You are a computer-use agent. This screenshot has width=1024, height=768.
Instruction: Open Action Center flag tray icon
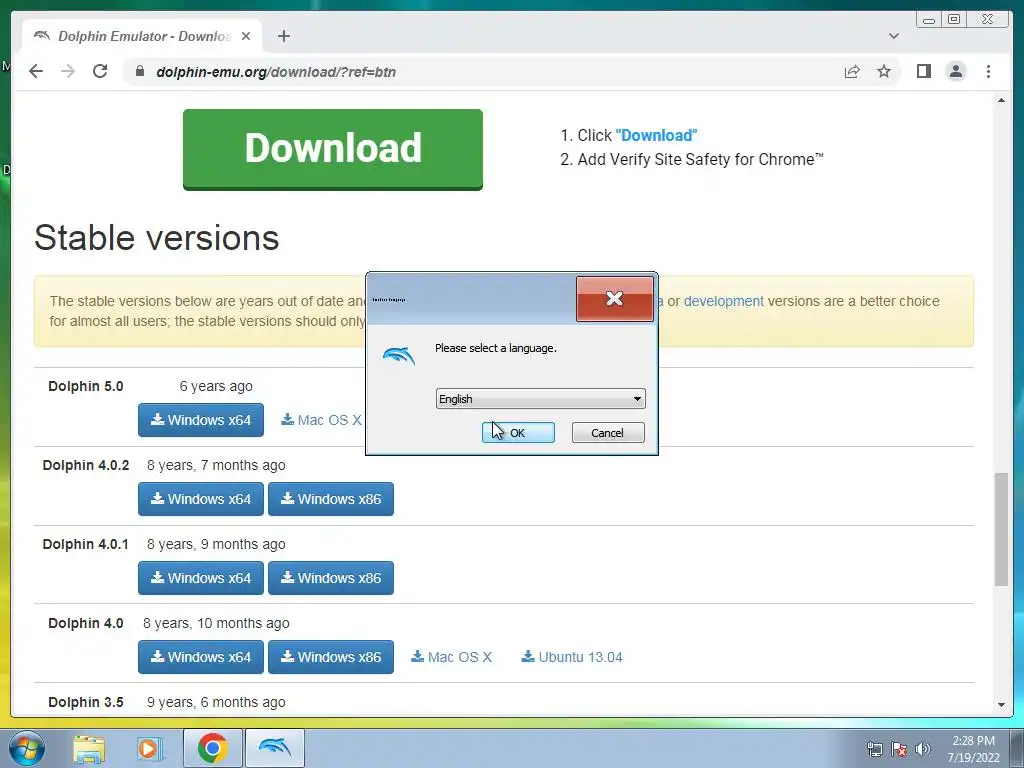click(899, 748)
